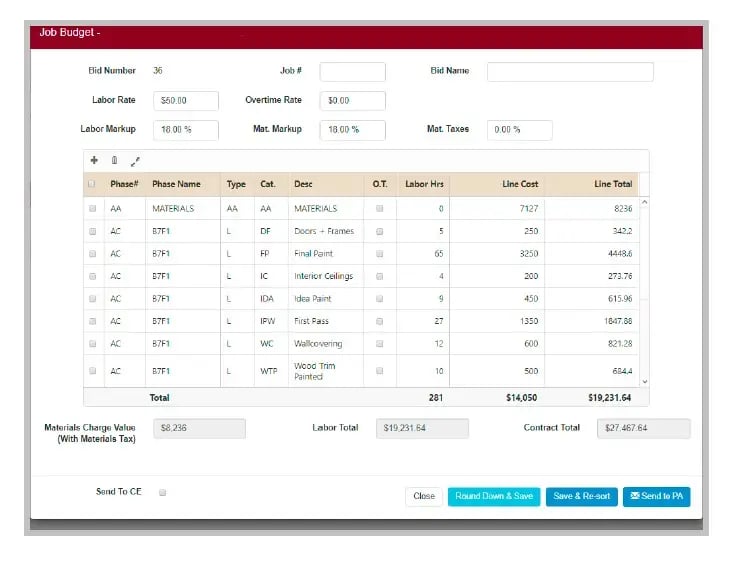
Task: Click into the Bid Name field
Action: [x=570, y=72]
